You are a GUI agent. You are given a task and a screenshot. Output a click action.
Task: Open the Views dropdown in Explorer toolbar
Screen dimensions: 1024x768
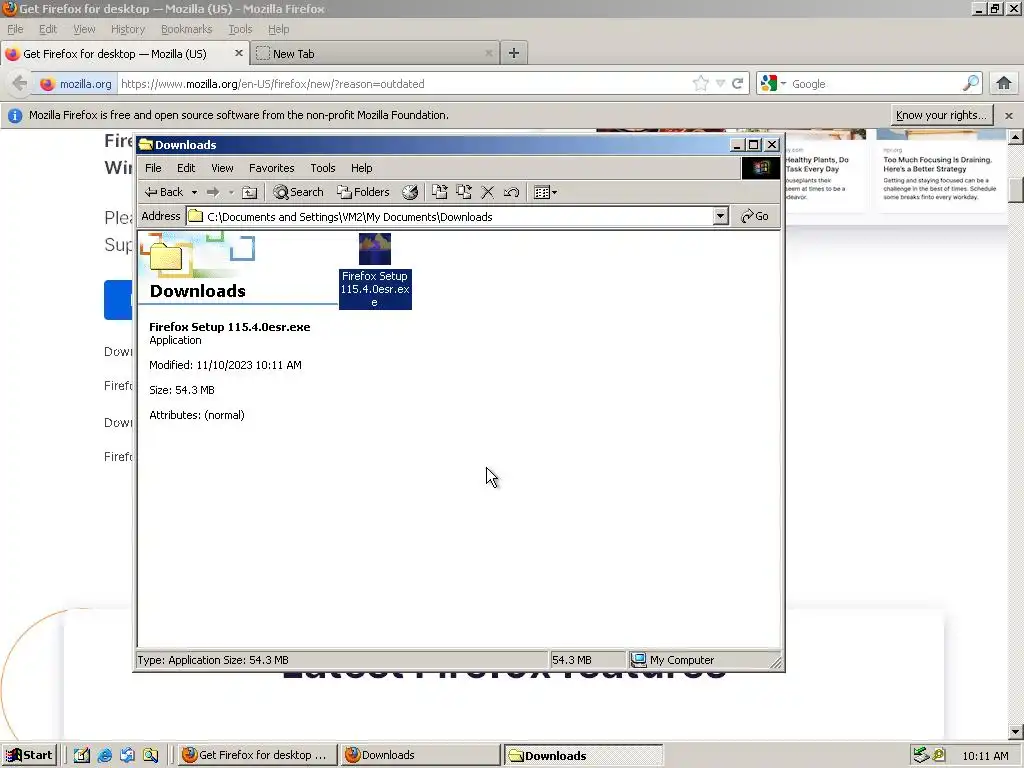point(545,192)
